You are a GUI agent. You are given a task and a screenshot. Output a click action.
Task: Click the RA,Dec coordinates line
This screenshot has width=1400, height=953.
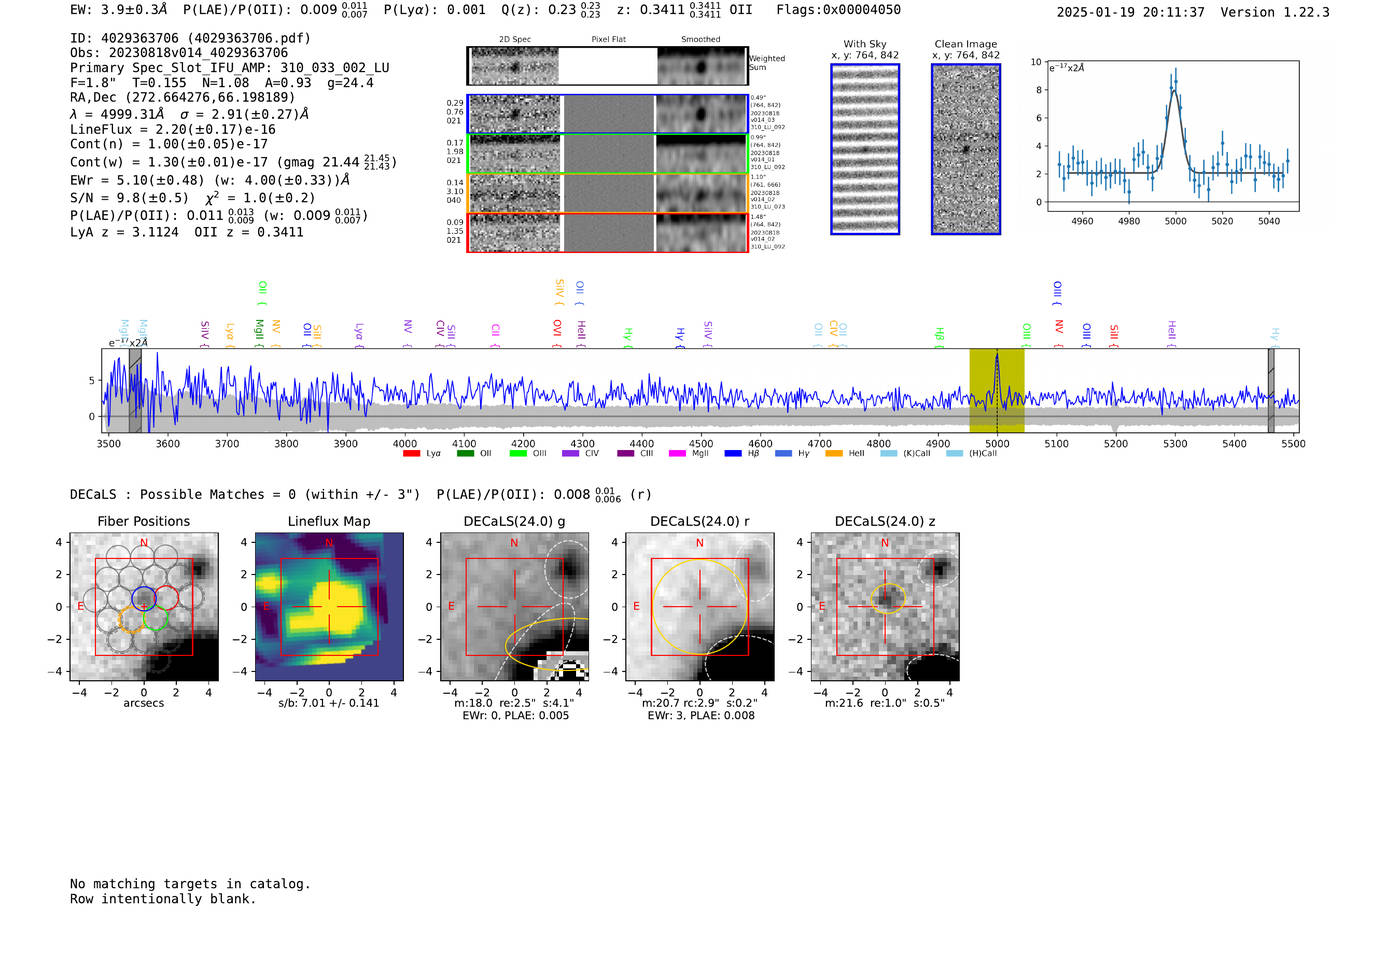183,97
